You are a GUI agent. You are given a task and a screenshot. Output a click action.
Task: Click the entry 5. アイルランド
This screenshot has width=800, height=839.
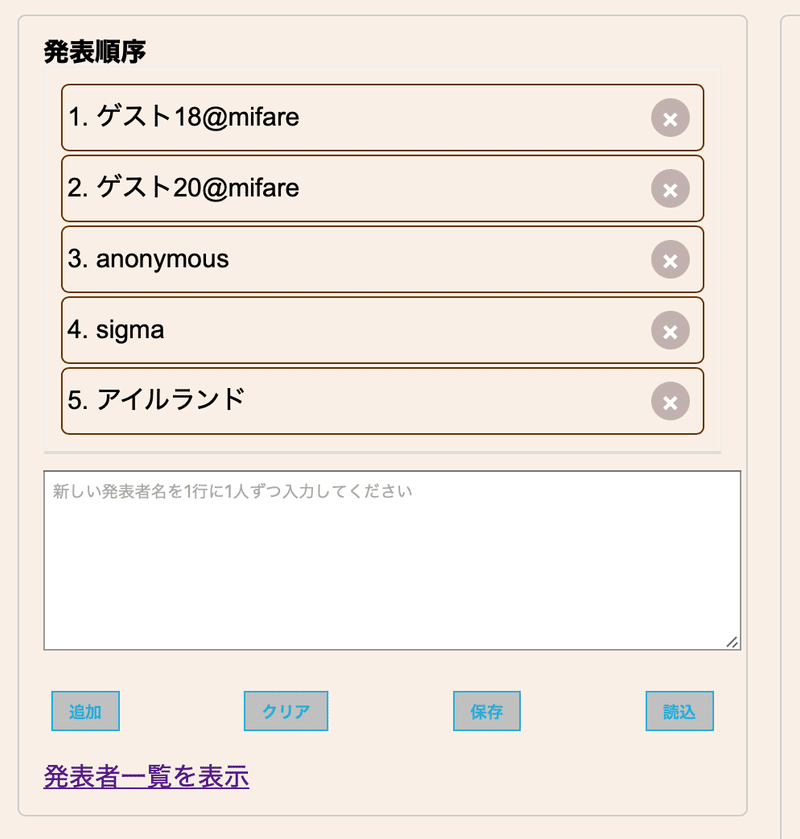click(300, 401)
